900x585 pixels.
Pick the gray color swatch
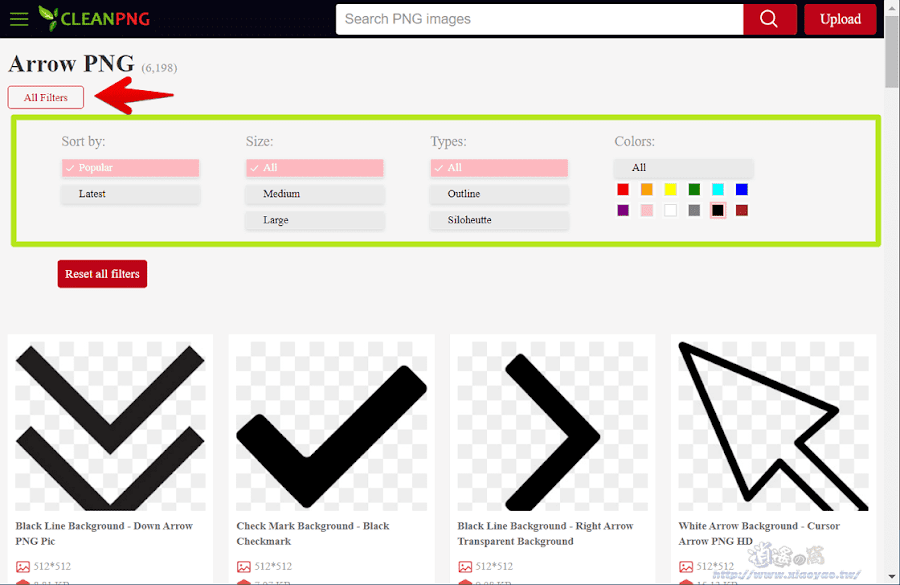(695, 211)
